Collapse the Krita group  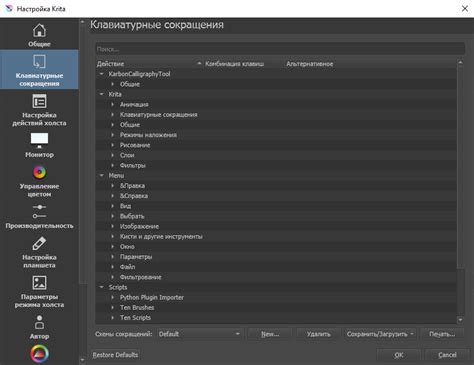(x=102, y=94)
